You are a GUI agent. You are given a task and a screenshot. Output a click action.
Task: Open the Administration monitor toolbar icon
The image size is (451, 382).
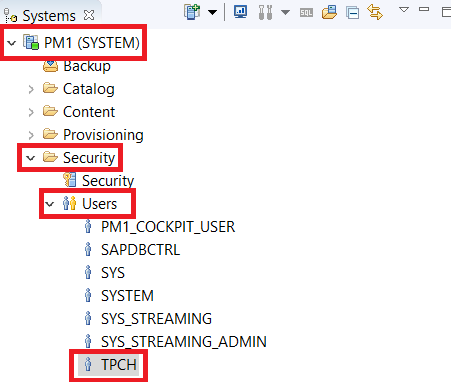click(x=240, y=12)
